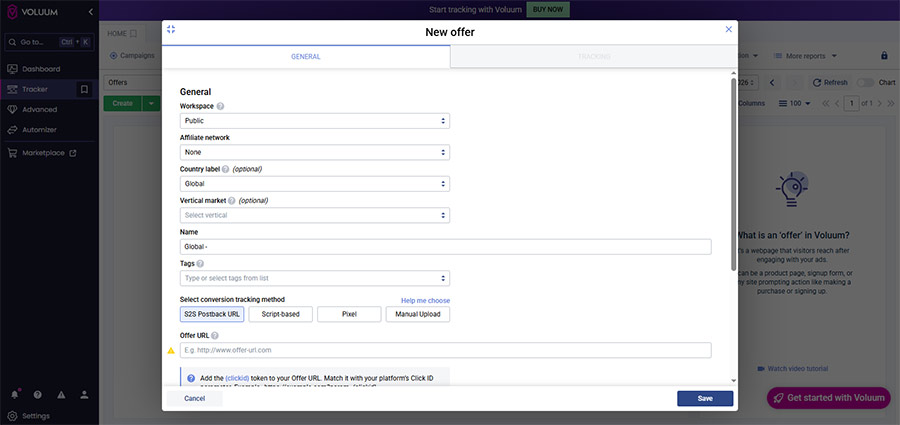Screen dimensions: 900x425
Task: Click into the Offer URL input field
Action: pos(445,350)
